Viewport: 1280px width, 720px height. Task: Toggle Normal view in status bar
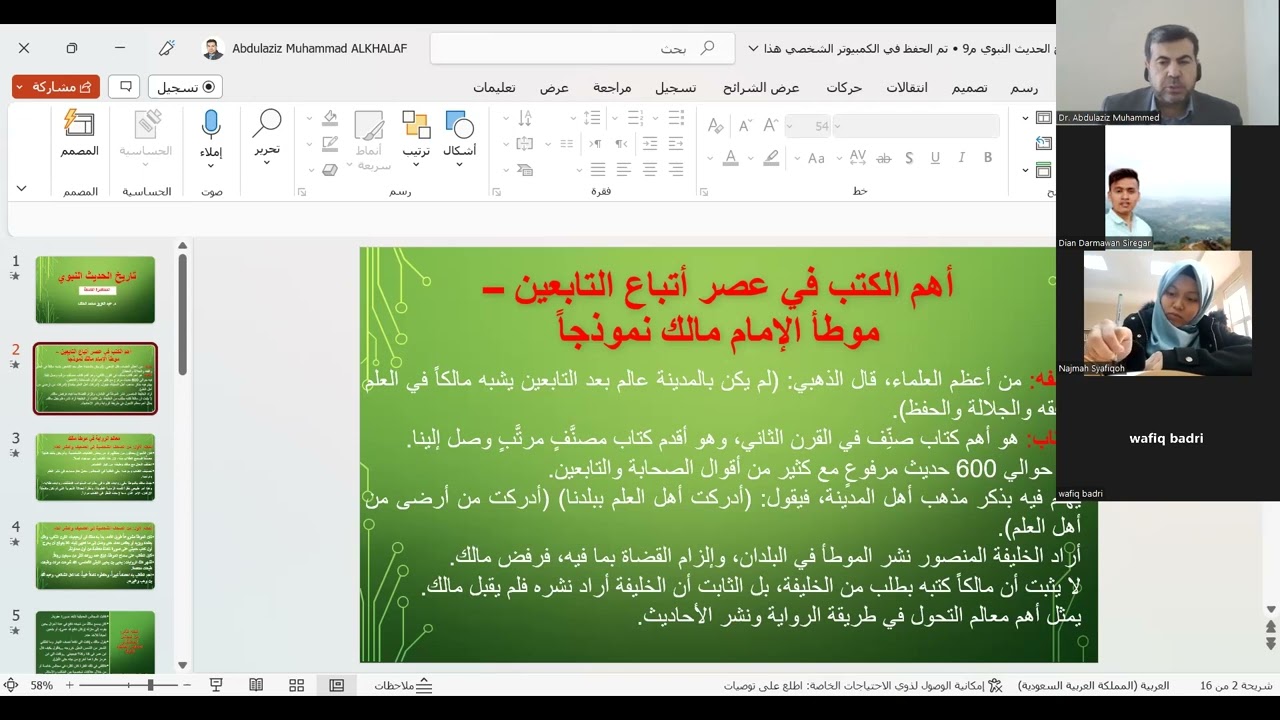336,685
